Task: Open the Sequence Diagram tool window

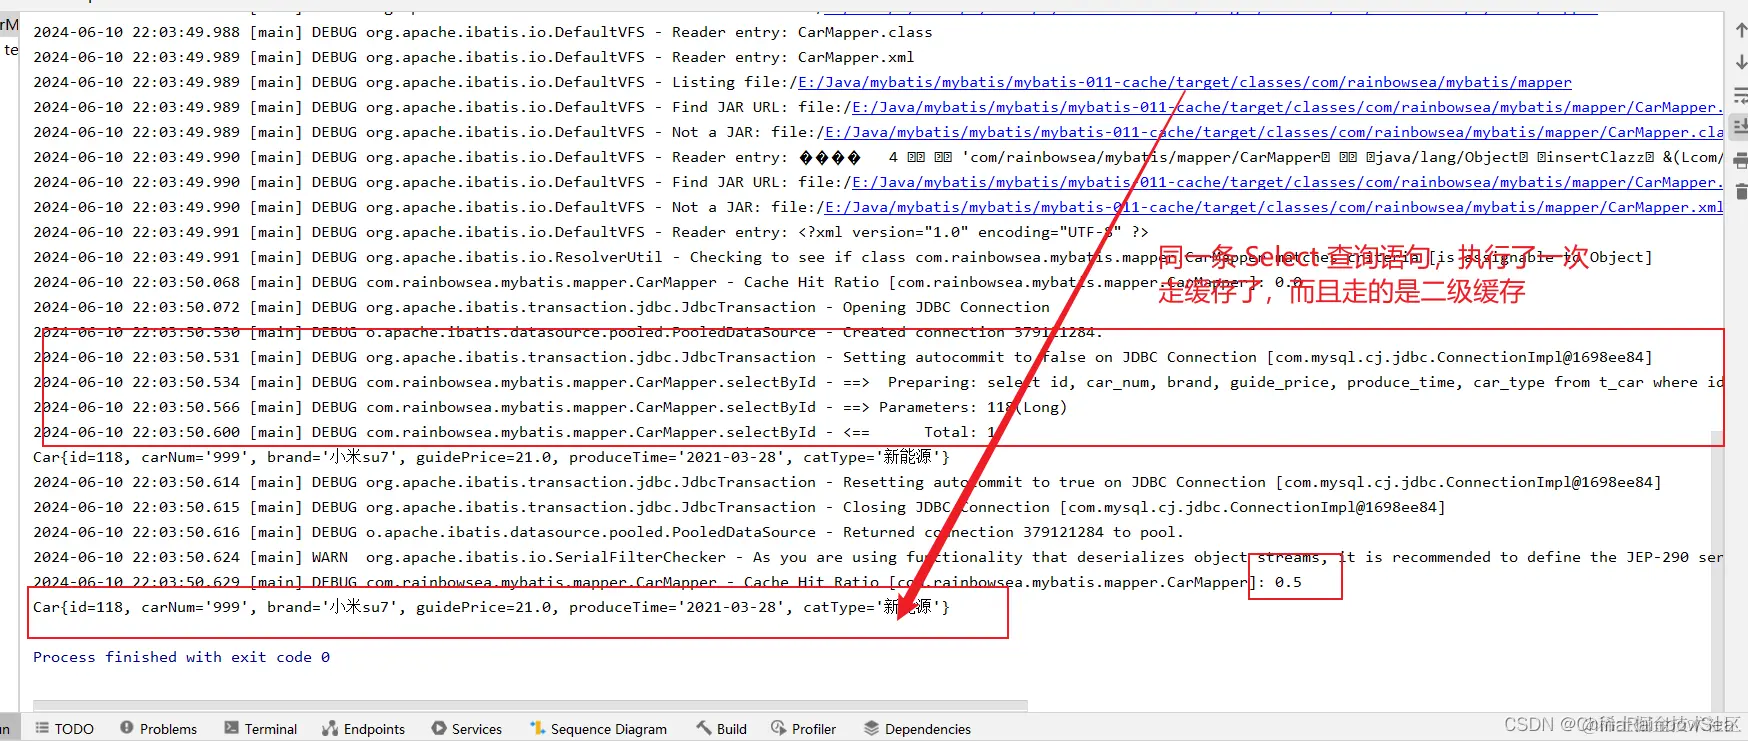Action: [598, 729]
